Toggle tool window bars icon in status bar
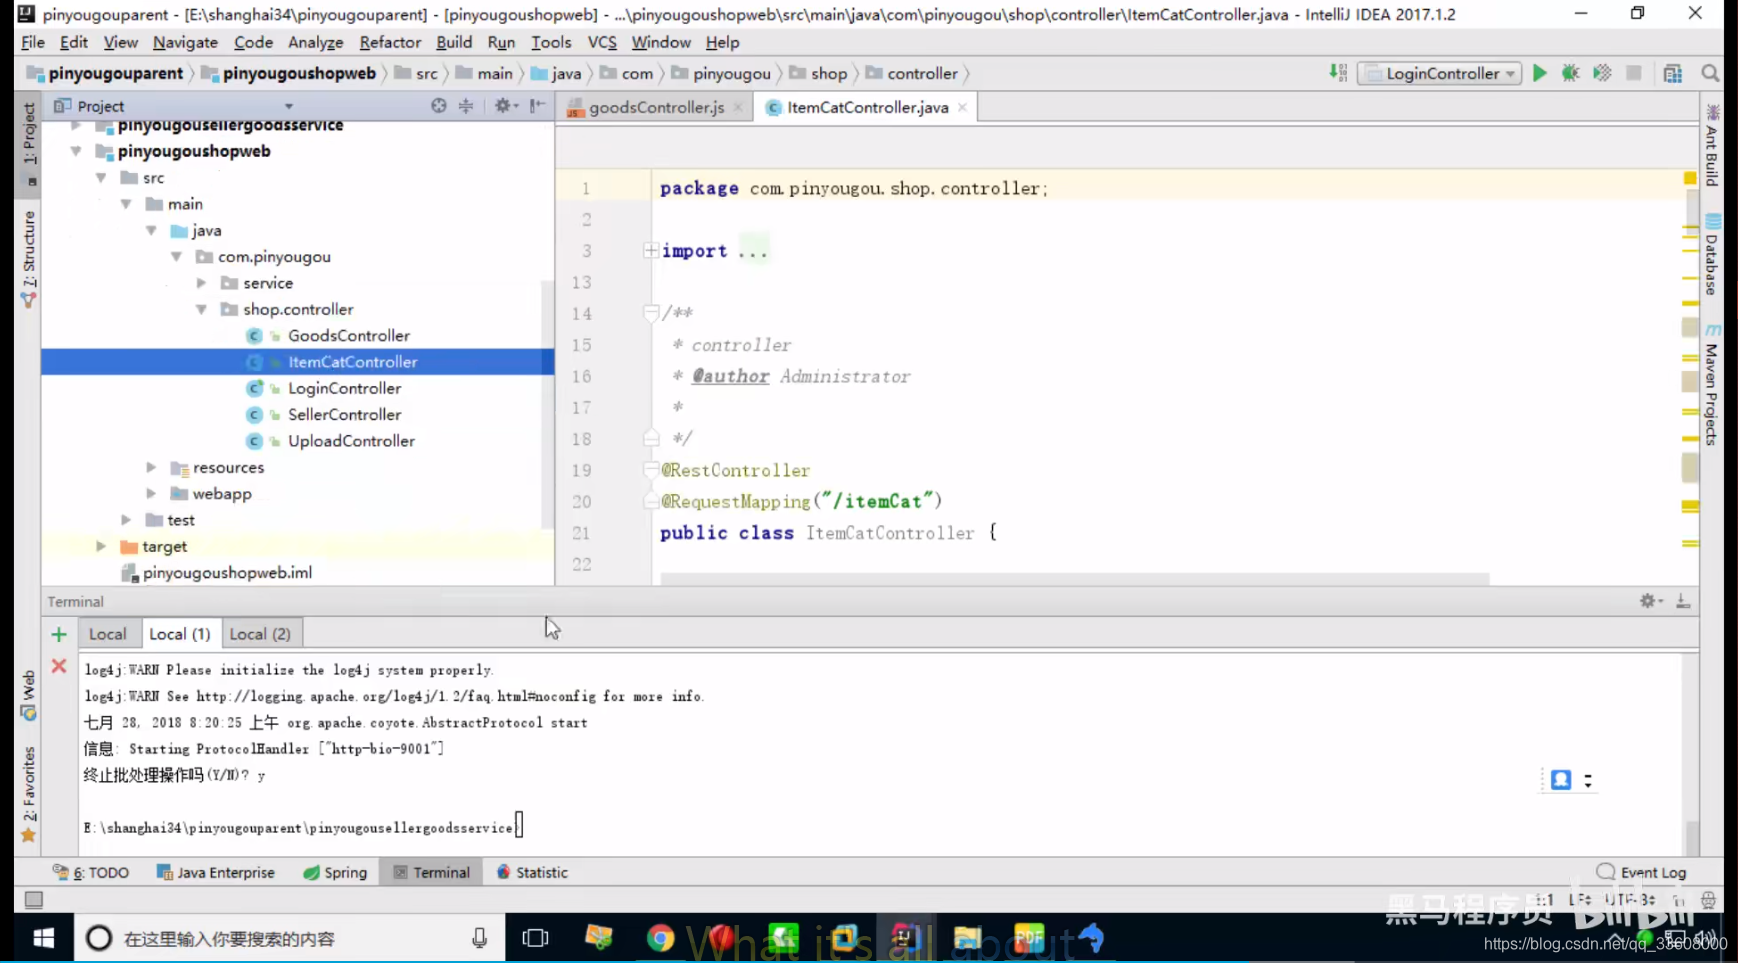 click(x=34, y=899)
